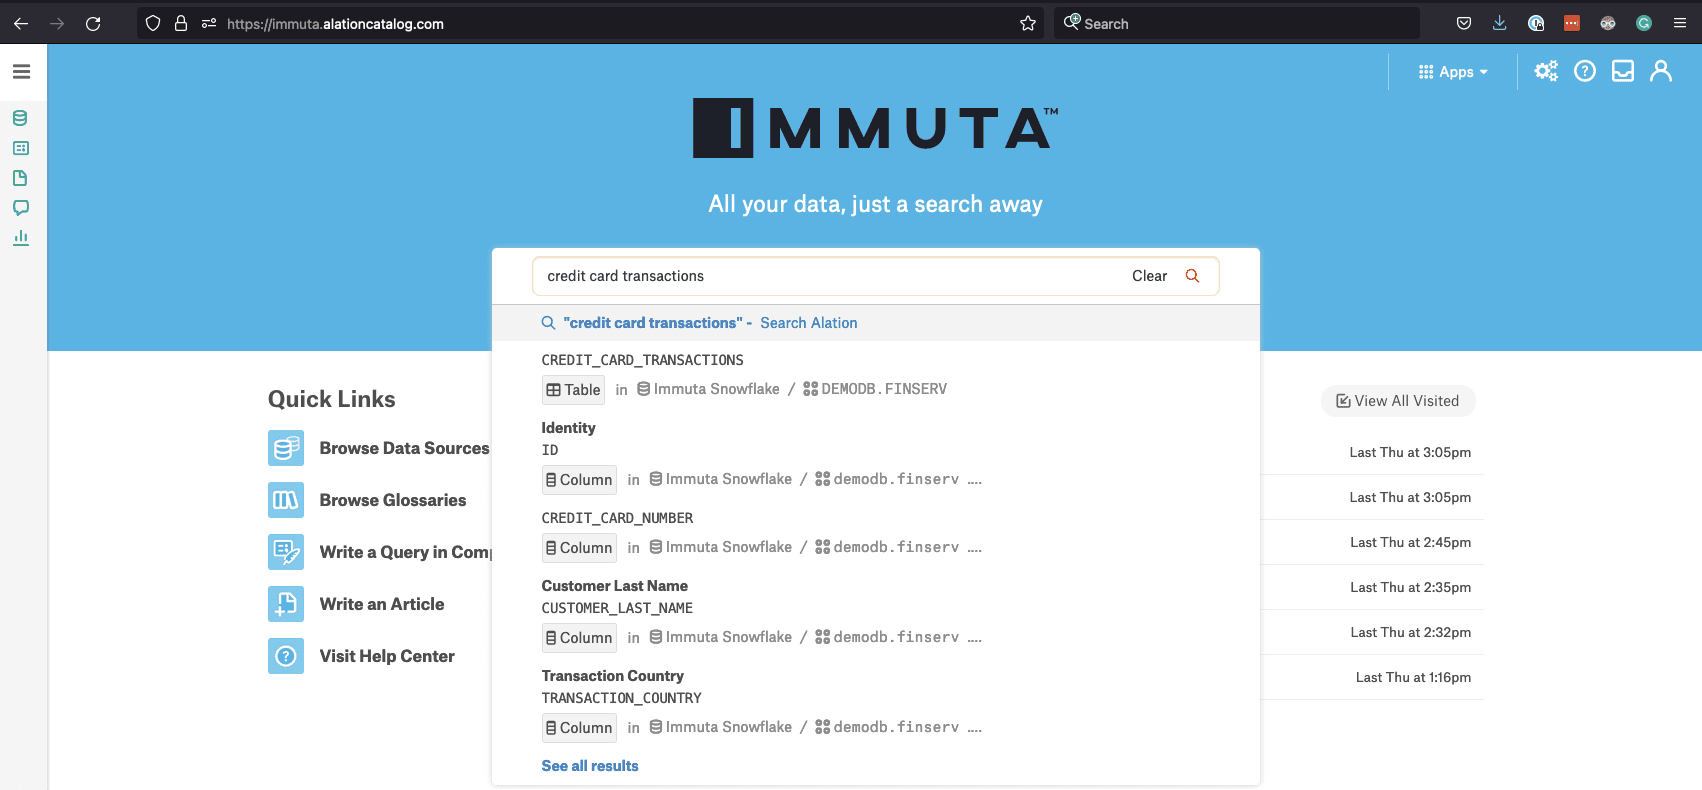Open admin settings gears icon

click(x=1546, y=71)
